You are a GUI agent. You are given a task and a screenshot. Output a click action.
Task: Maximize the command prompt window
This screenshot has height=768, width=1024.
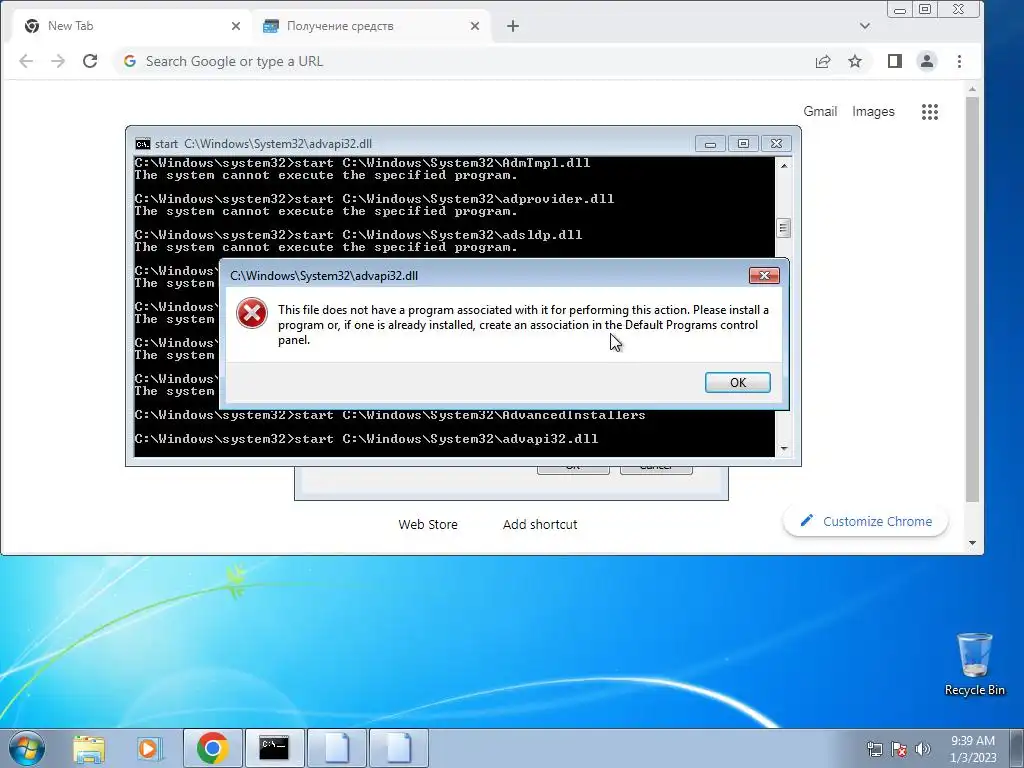click(x=743, y=144)
